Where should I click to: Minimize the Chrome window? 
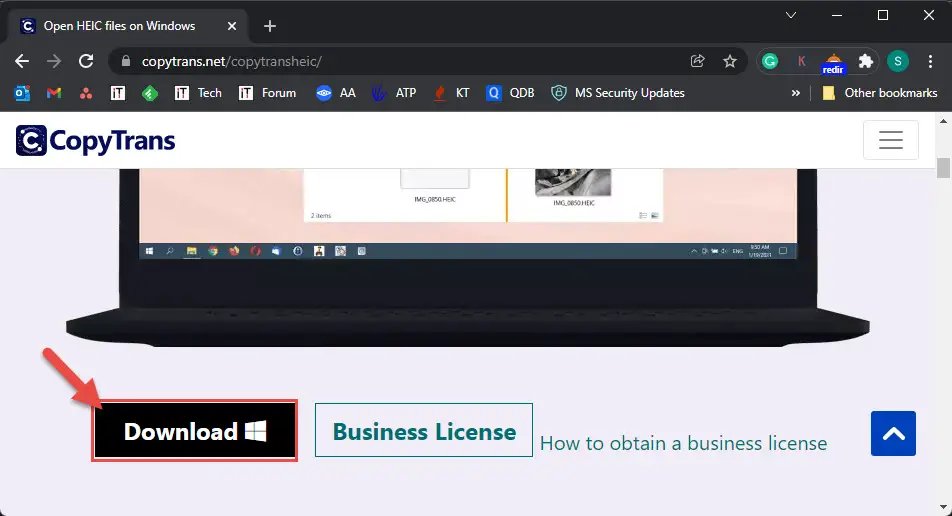click(x=837, y=15)
